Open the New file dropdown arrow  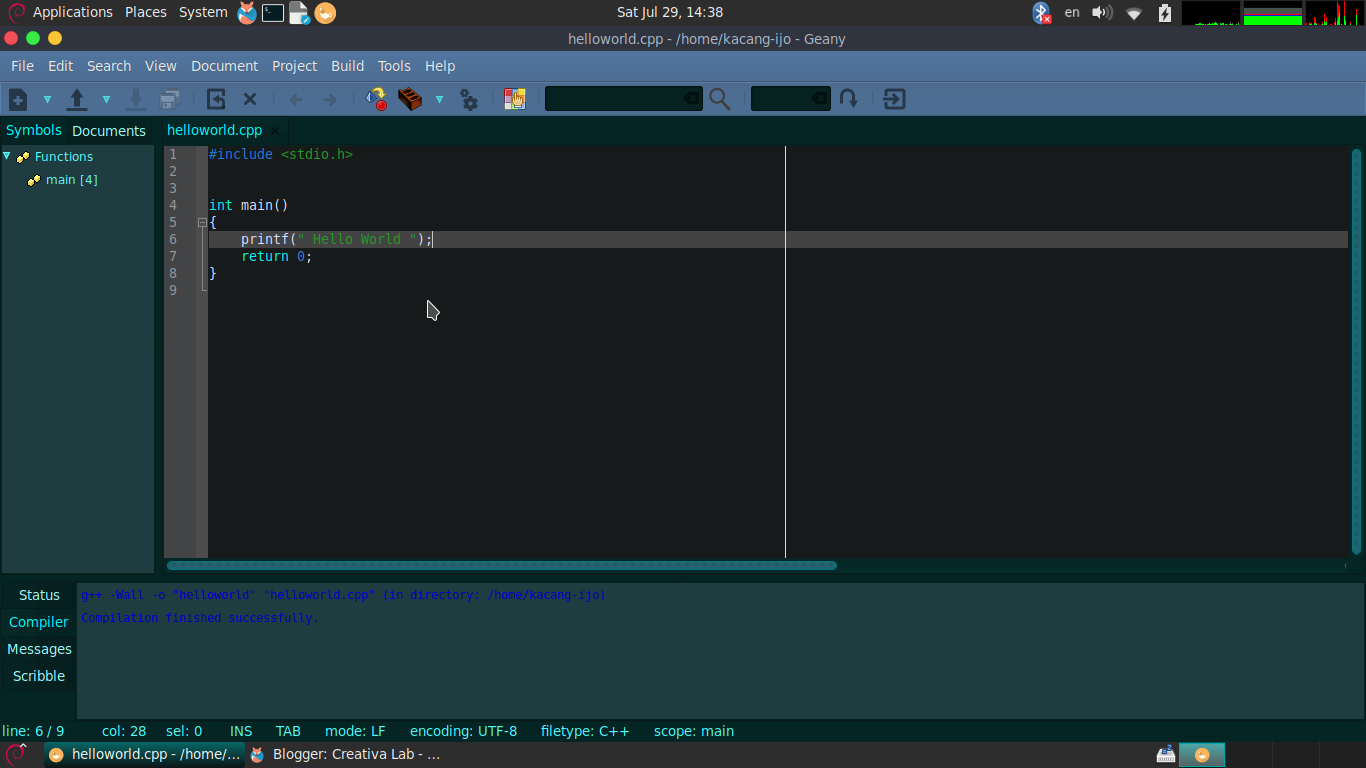[47, 99]
